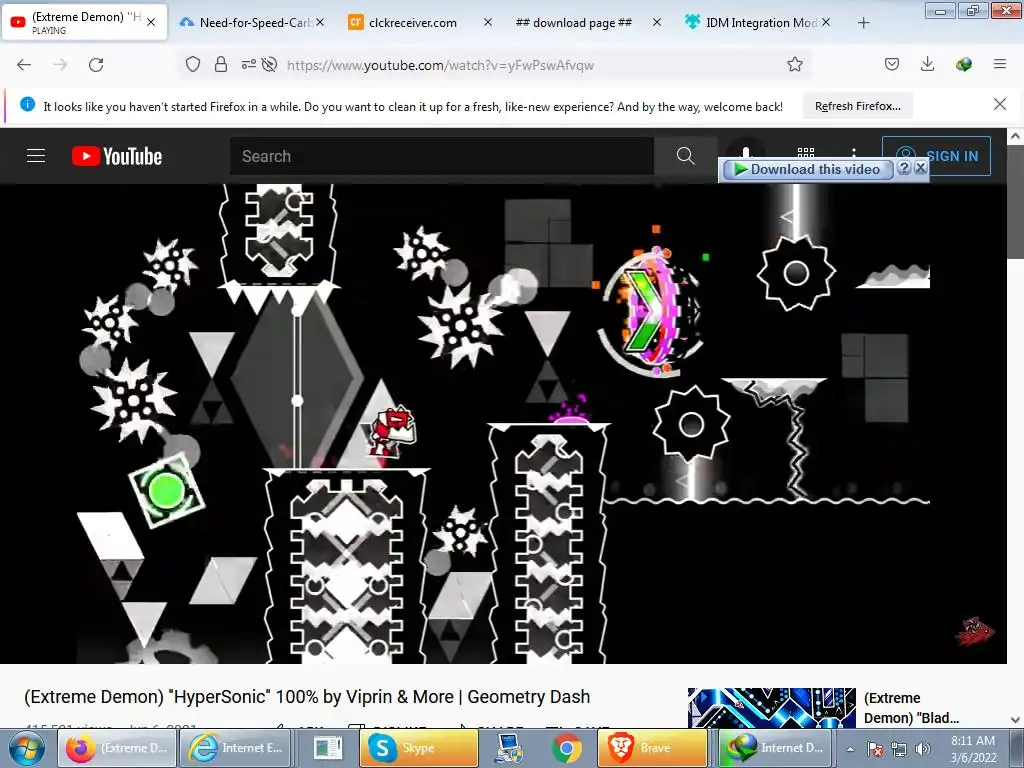Image resolution: width=1024 pixels, height=768 pixels.
Task: Open the YouTube guide hamburger menu
Action: pos(36,156)
